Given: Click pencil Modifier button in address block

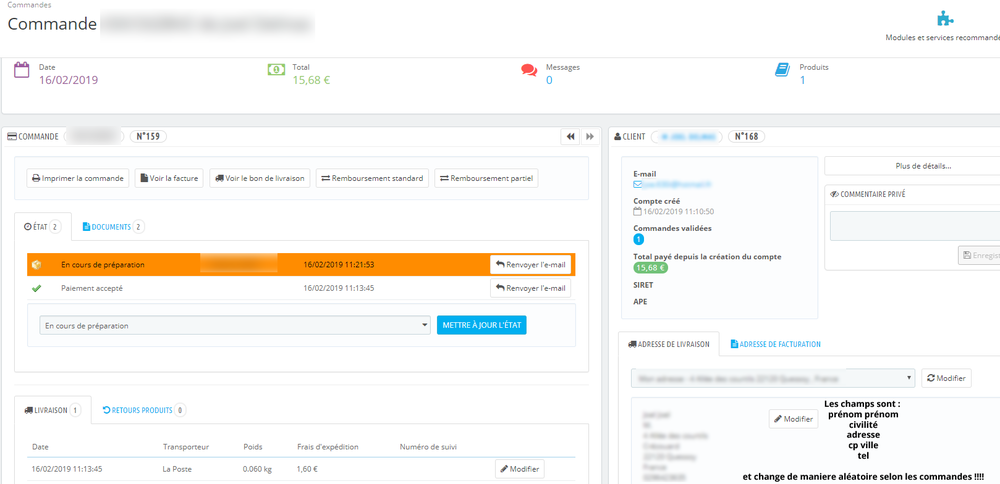Looking at the screenshot, I should point(793,419).
